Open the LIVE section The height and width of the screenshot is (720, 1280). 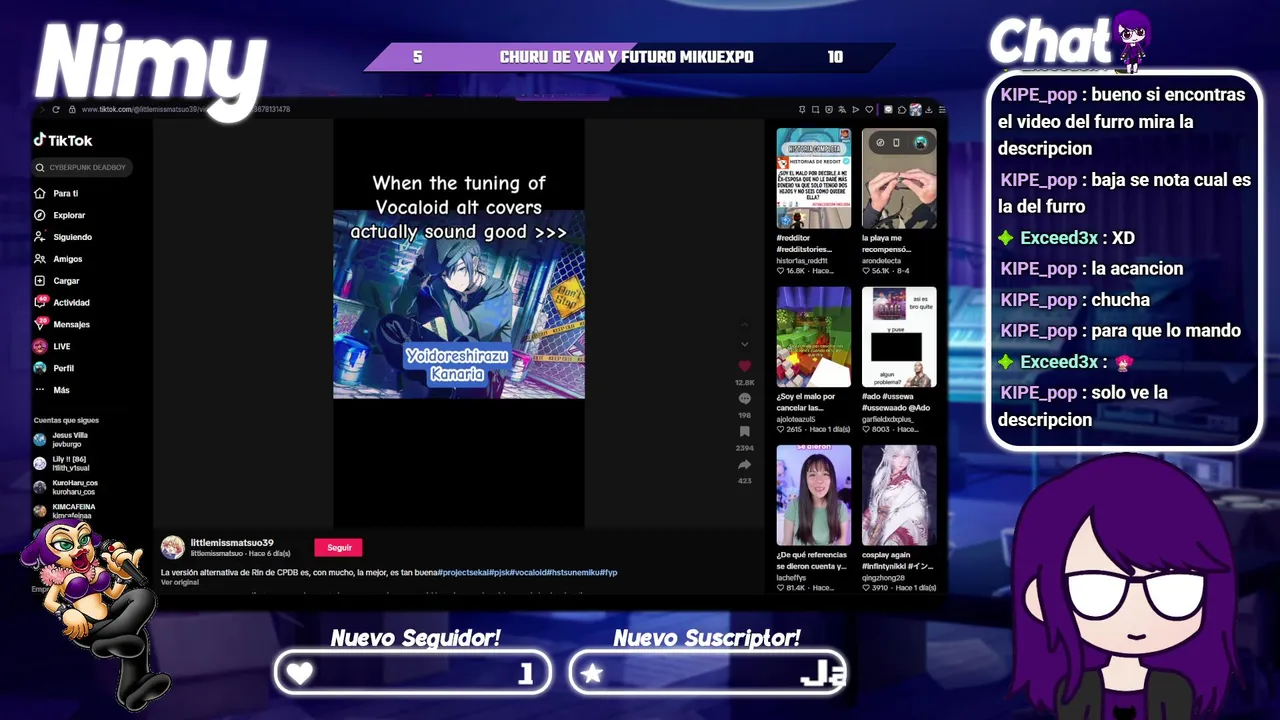[x=52, y=346]
